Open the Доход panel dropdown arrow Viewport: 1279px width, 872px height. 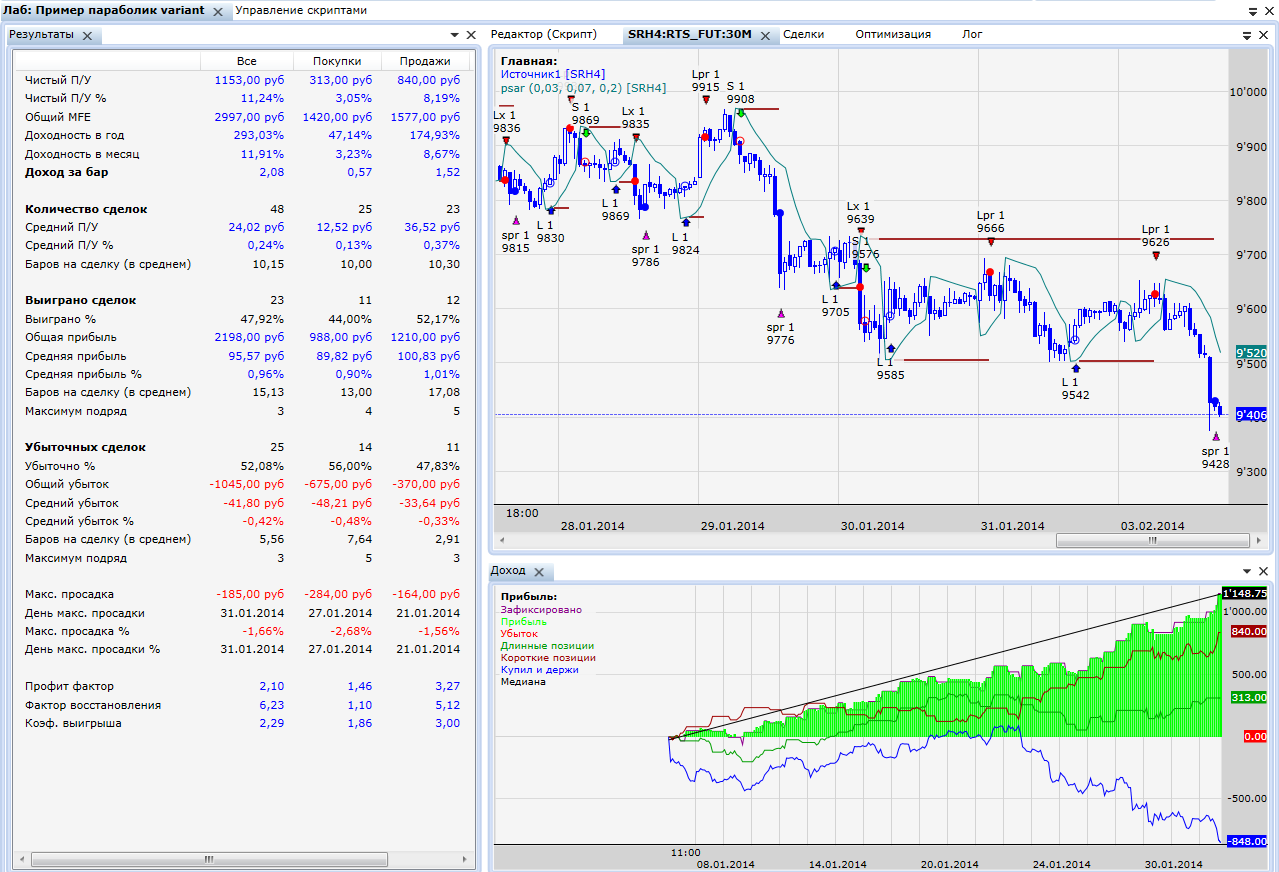pos(1247,571)
